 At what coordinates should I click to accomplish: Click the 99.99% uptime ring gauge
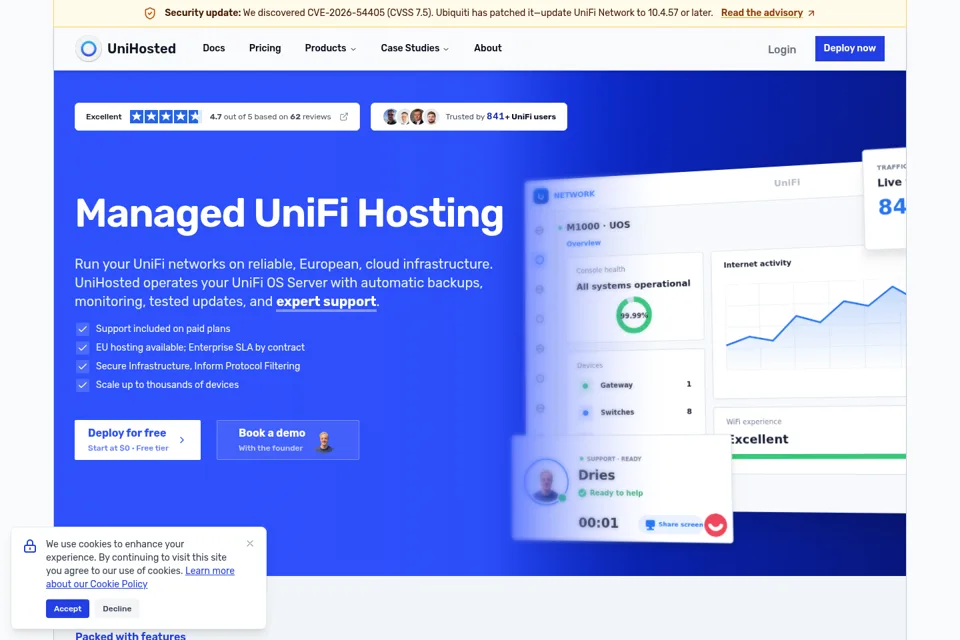coord(634,315)
